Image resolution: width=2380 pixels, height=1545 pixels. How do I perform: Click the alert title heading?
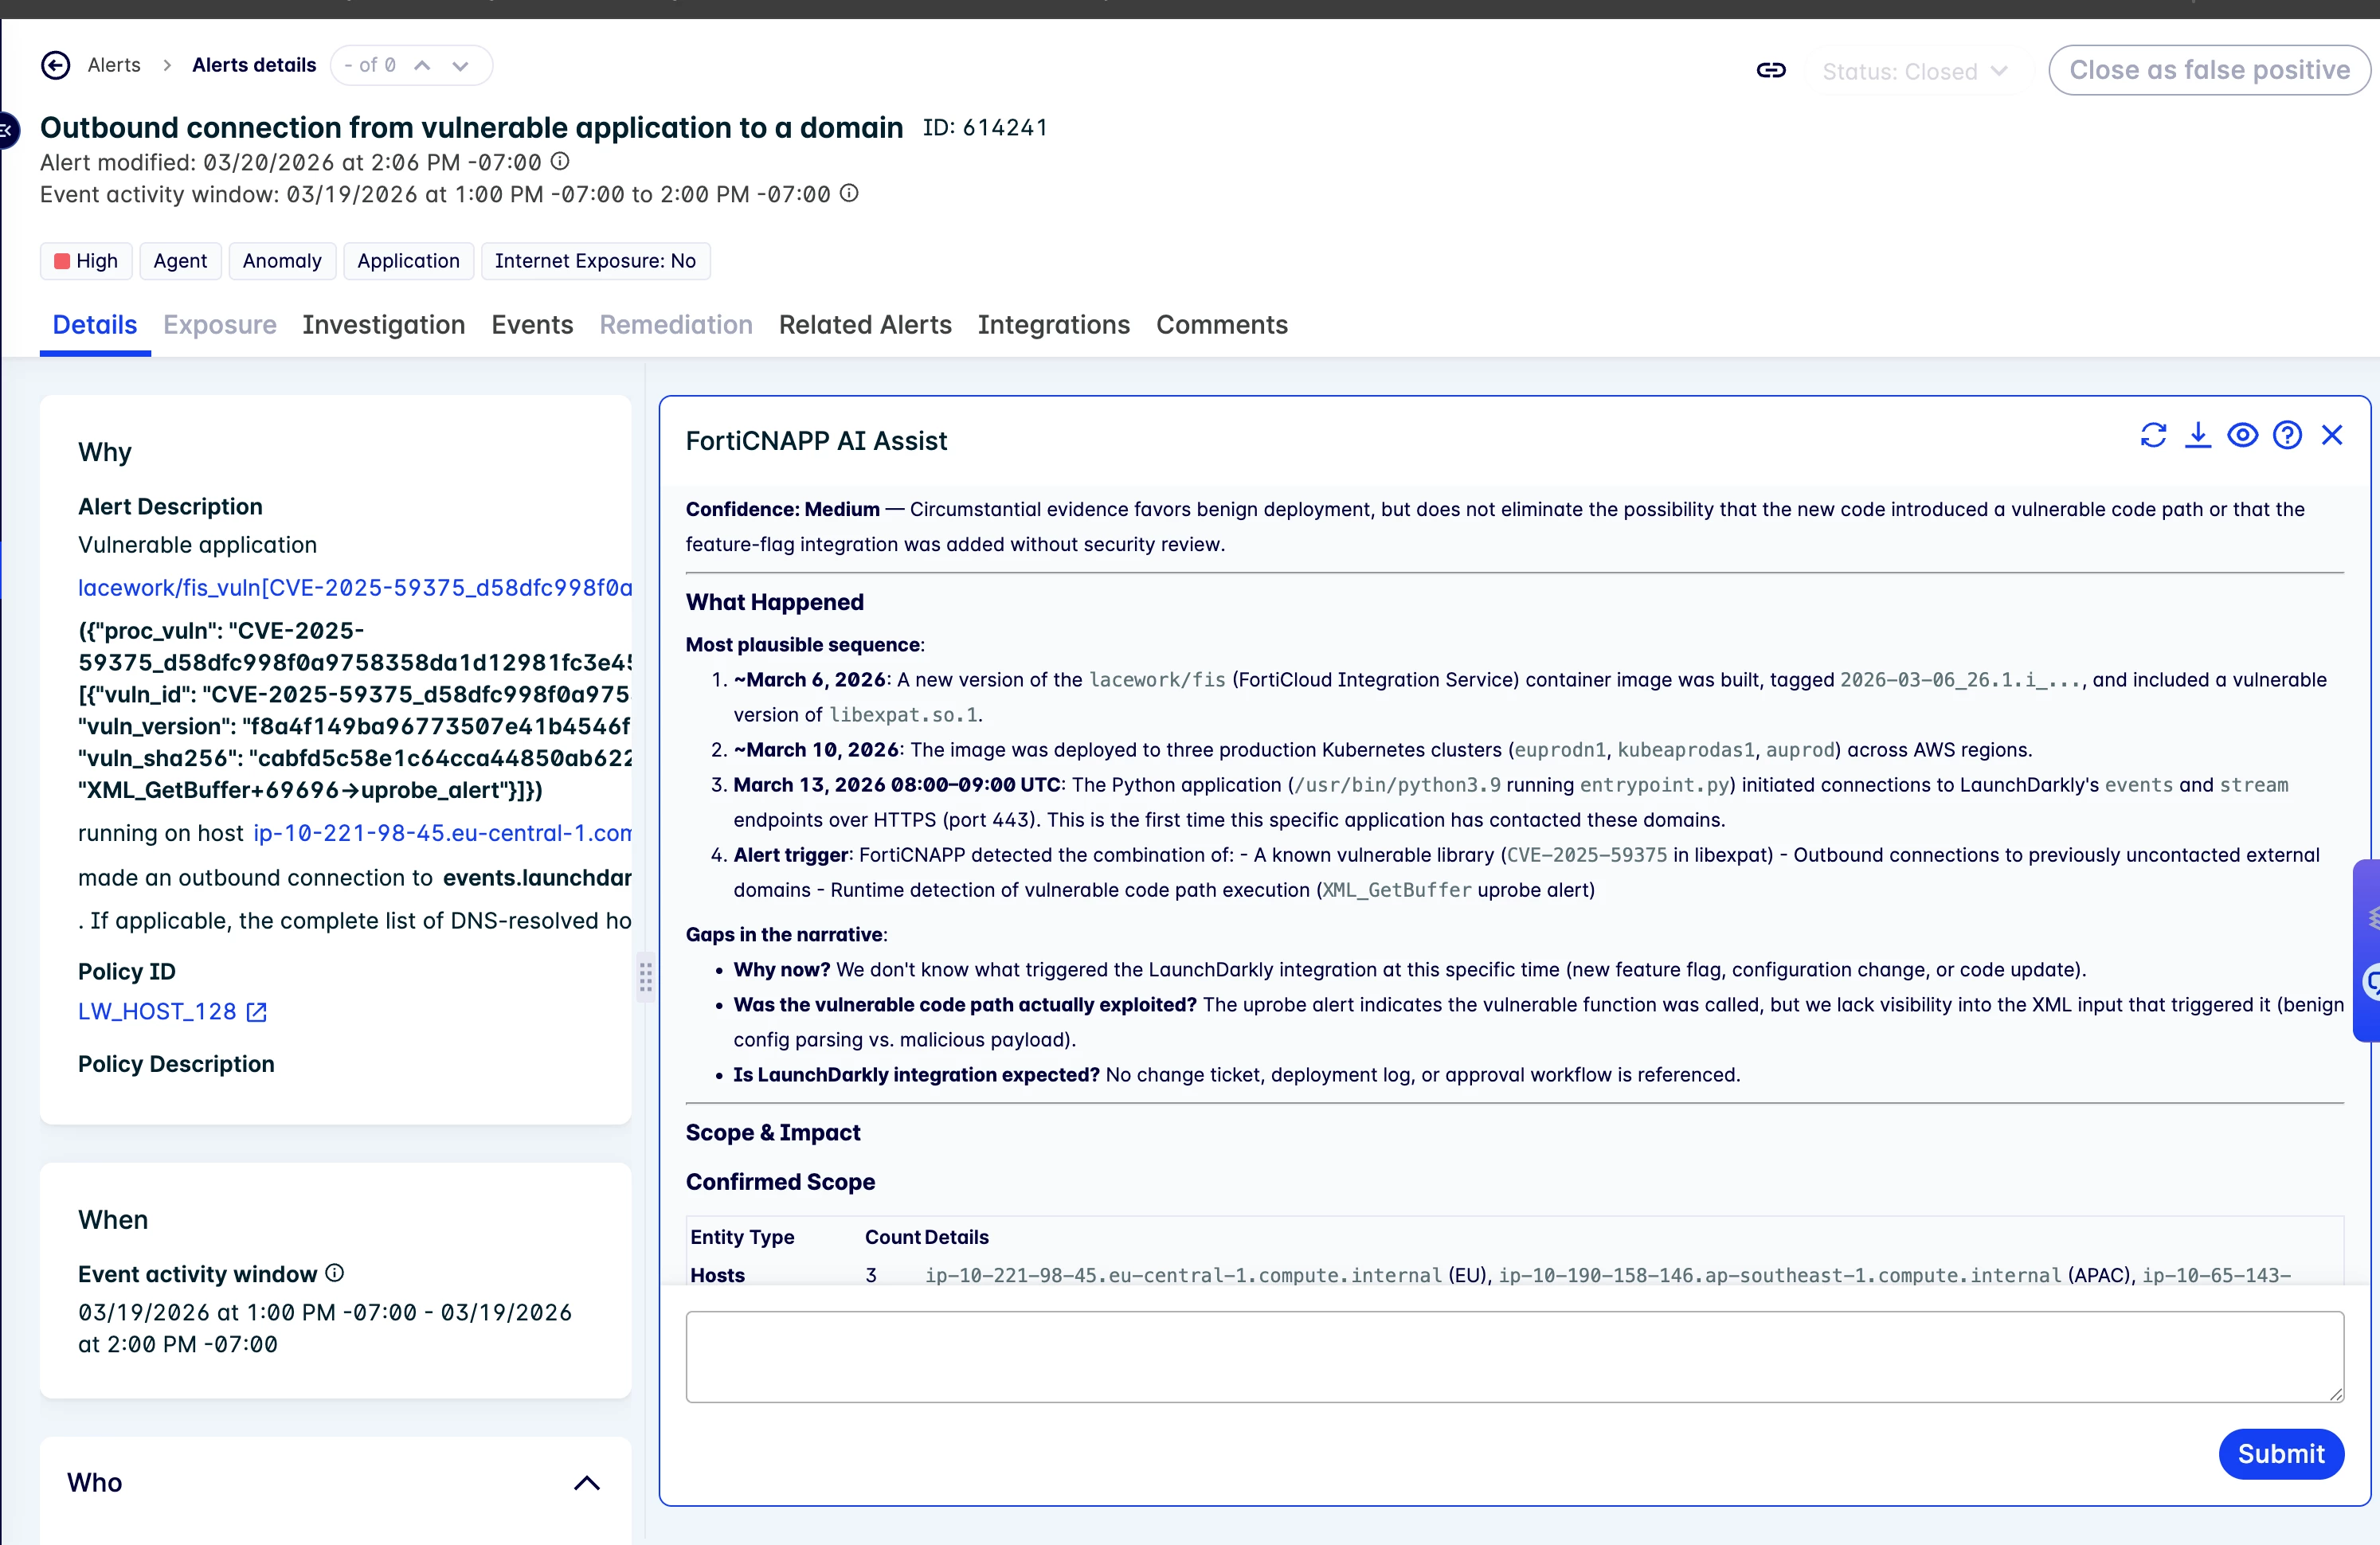[x=472, y=128]
